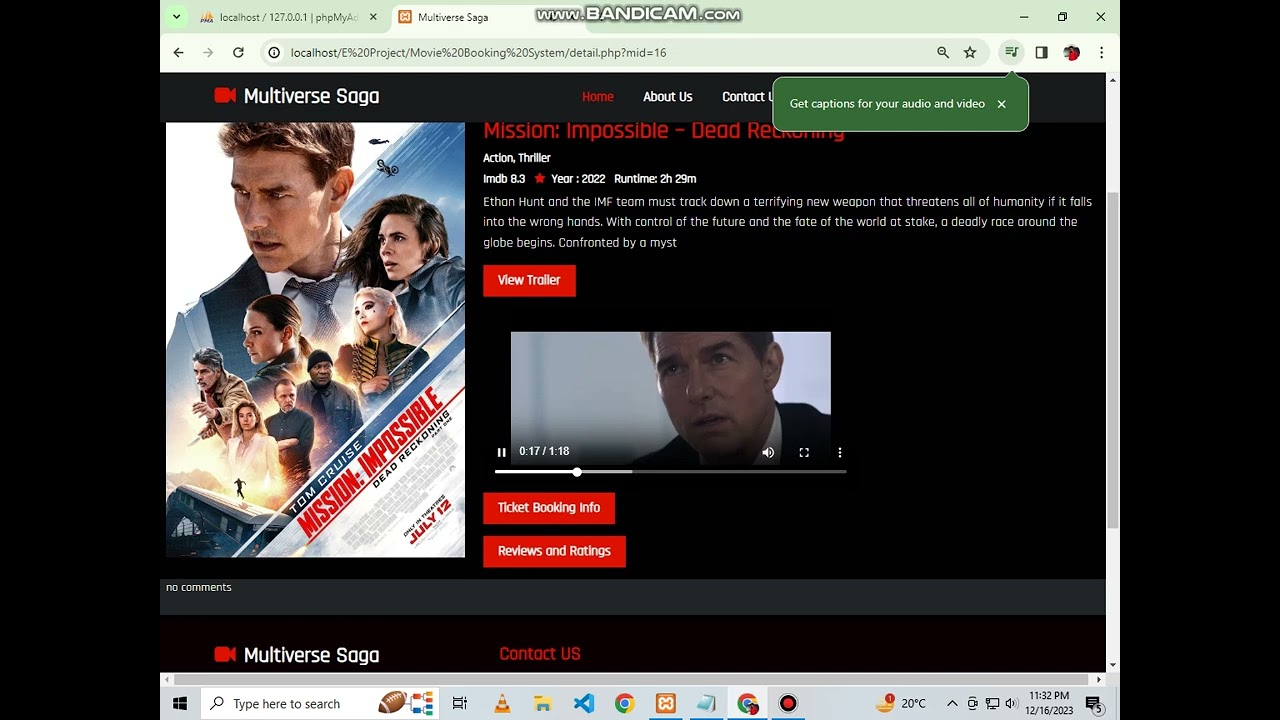
Task: Open the Bandicam recorder taskbar icon
Action: click(x=788, y=704)
